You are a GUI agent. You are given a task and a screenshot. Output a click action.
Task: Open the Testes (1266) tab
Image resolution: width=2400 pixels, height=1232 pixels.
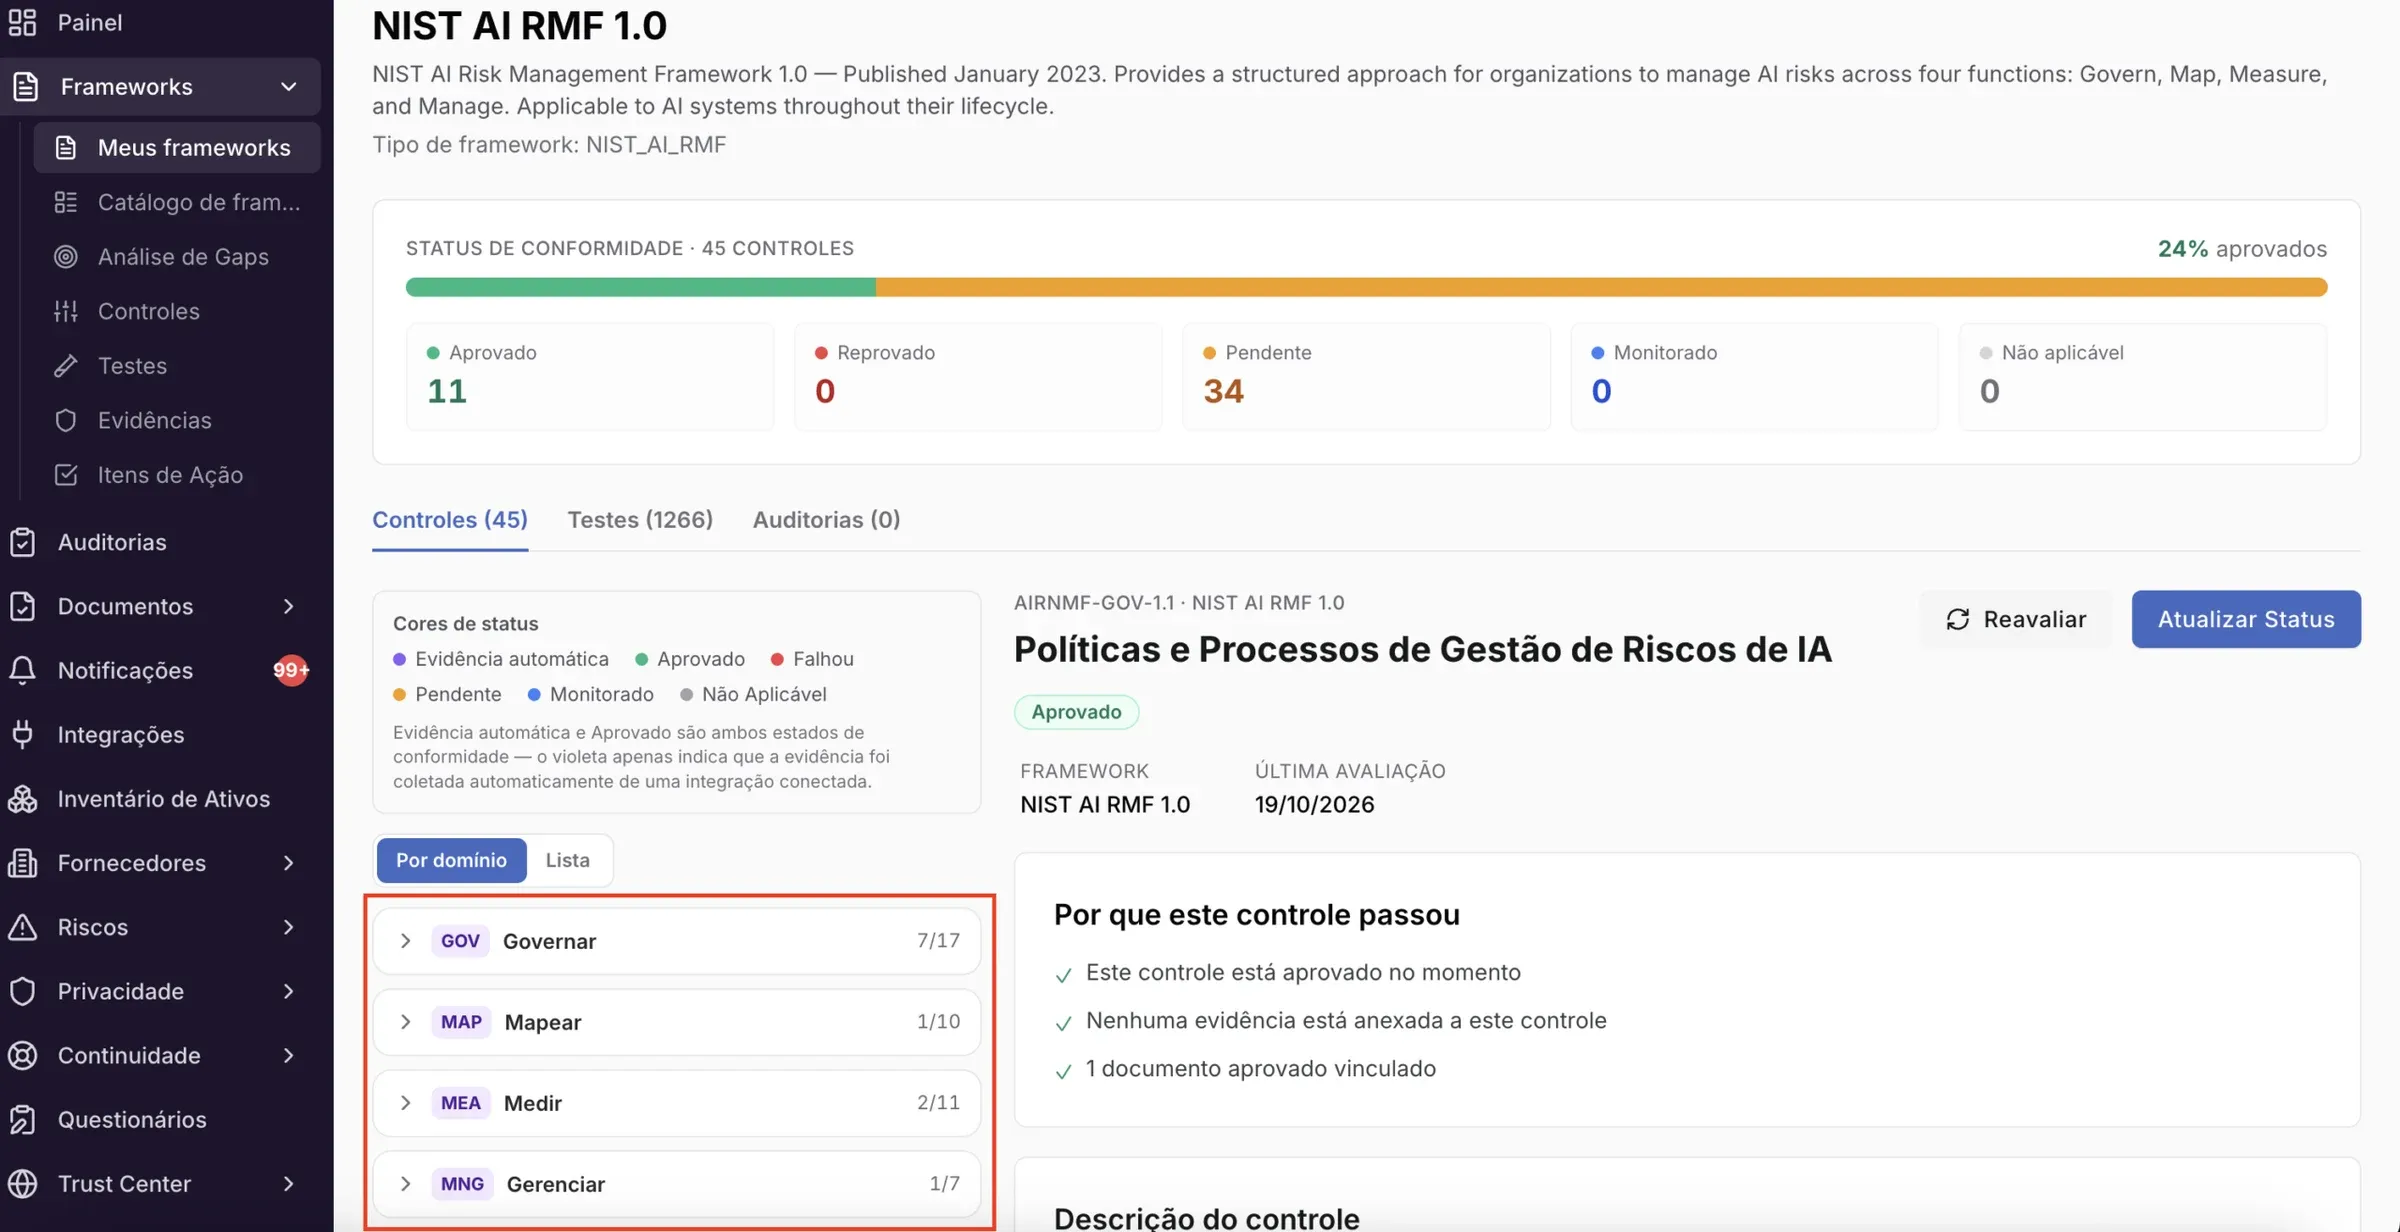coord(640,520)
